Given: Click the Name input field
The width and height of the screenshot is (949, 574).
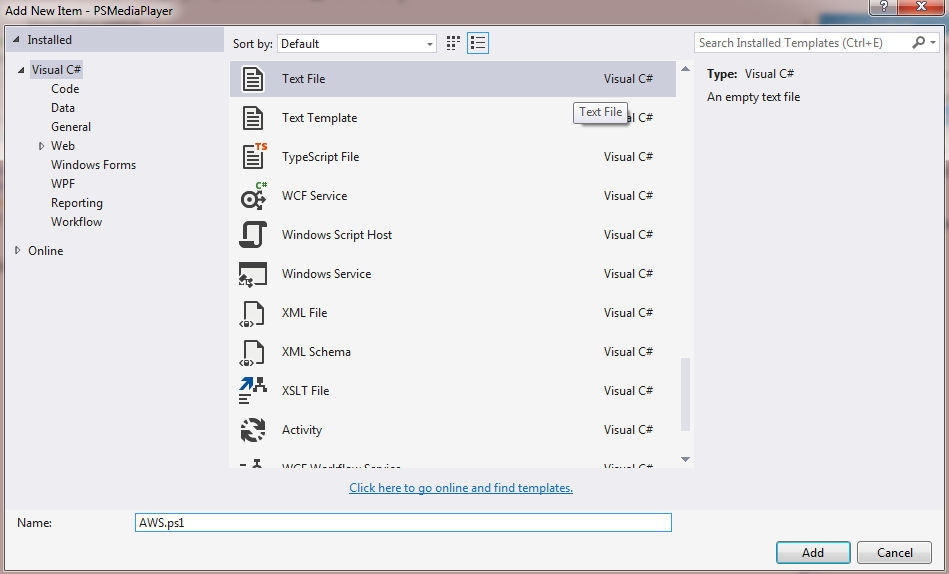Looking at the screenshot, I should click(402, 523).
